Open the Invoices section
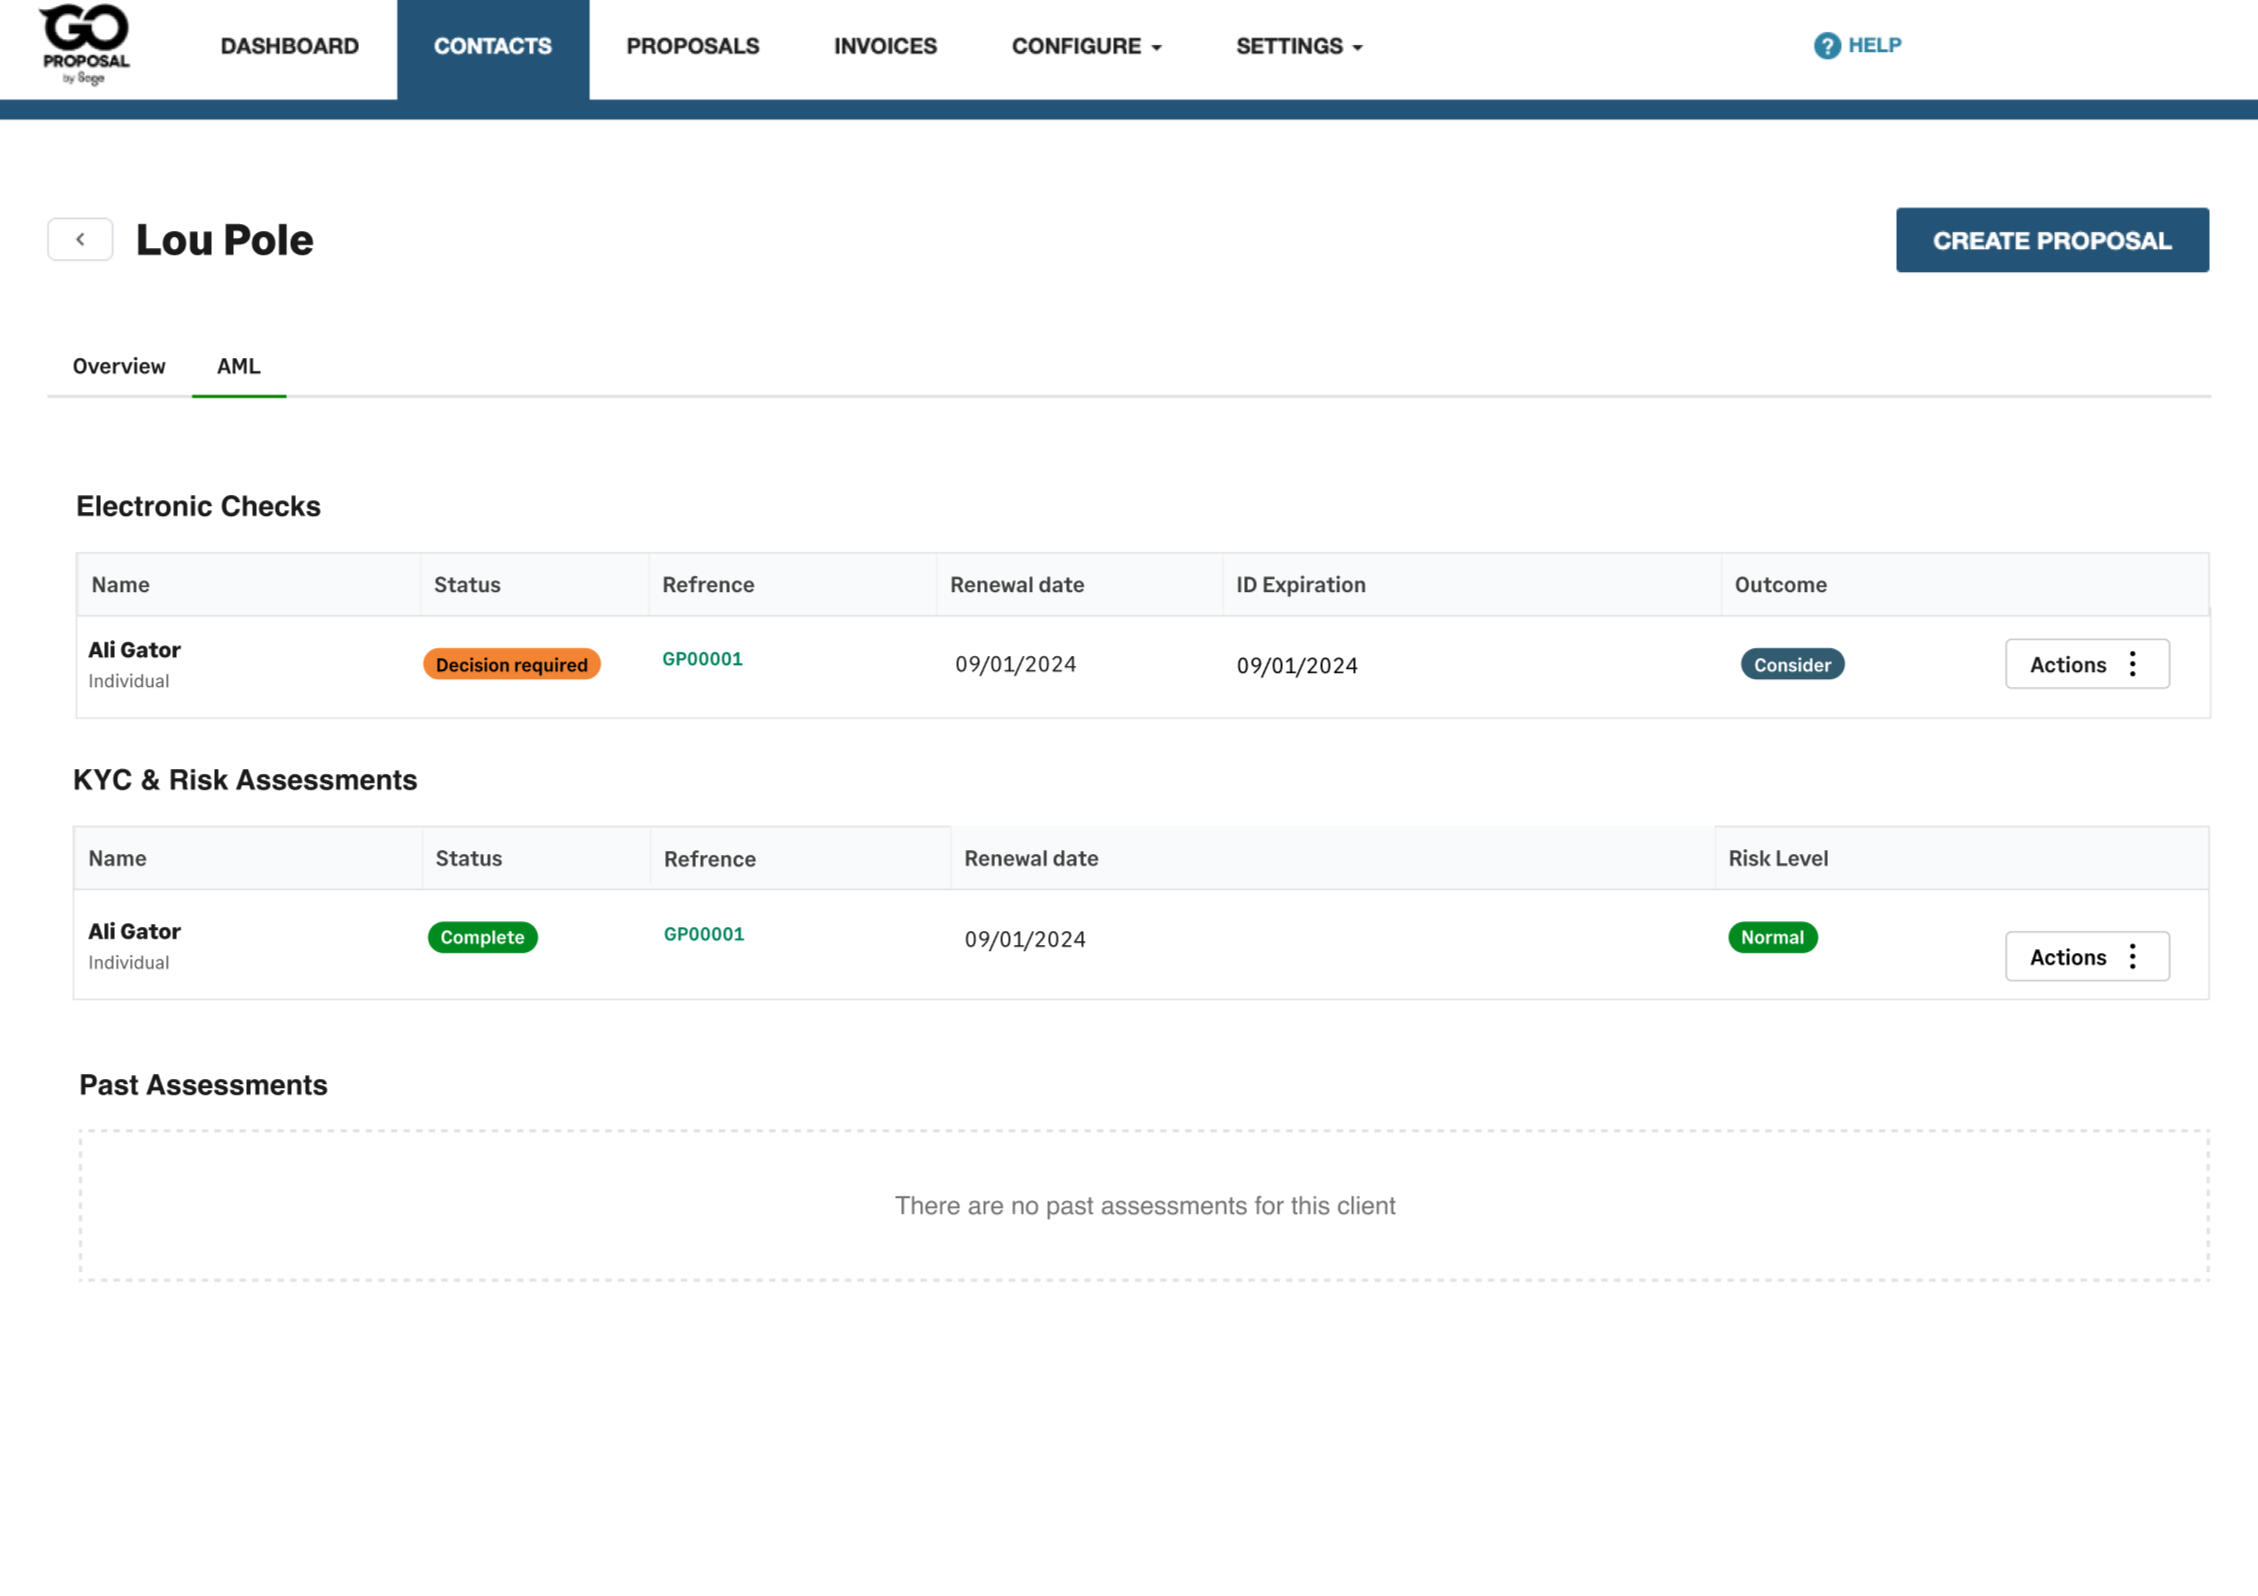This screenshot has width=2258, height=1596. (885, 46)
